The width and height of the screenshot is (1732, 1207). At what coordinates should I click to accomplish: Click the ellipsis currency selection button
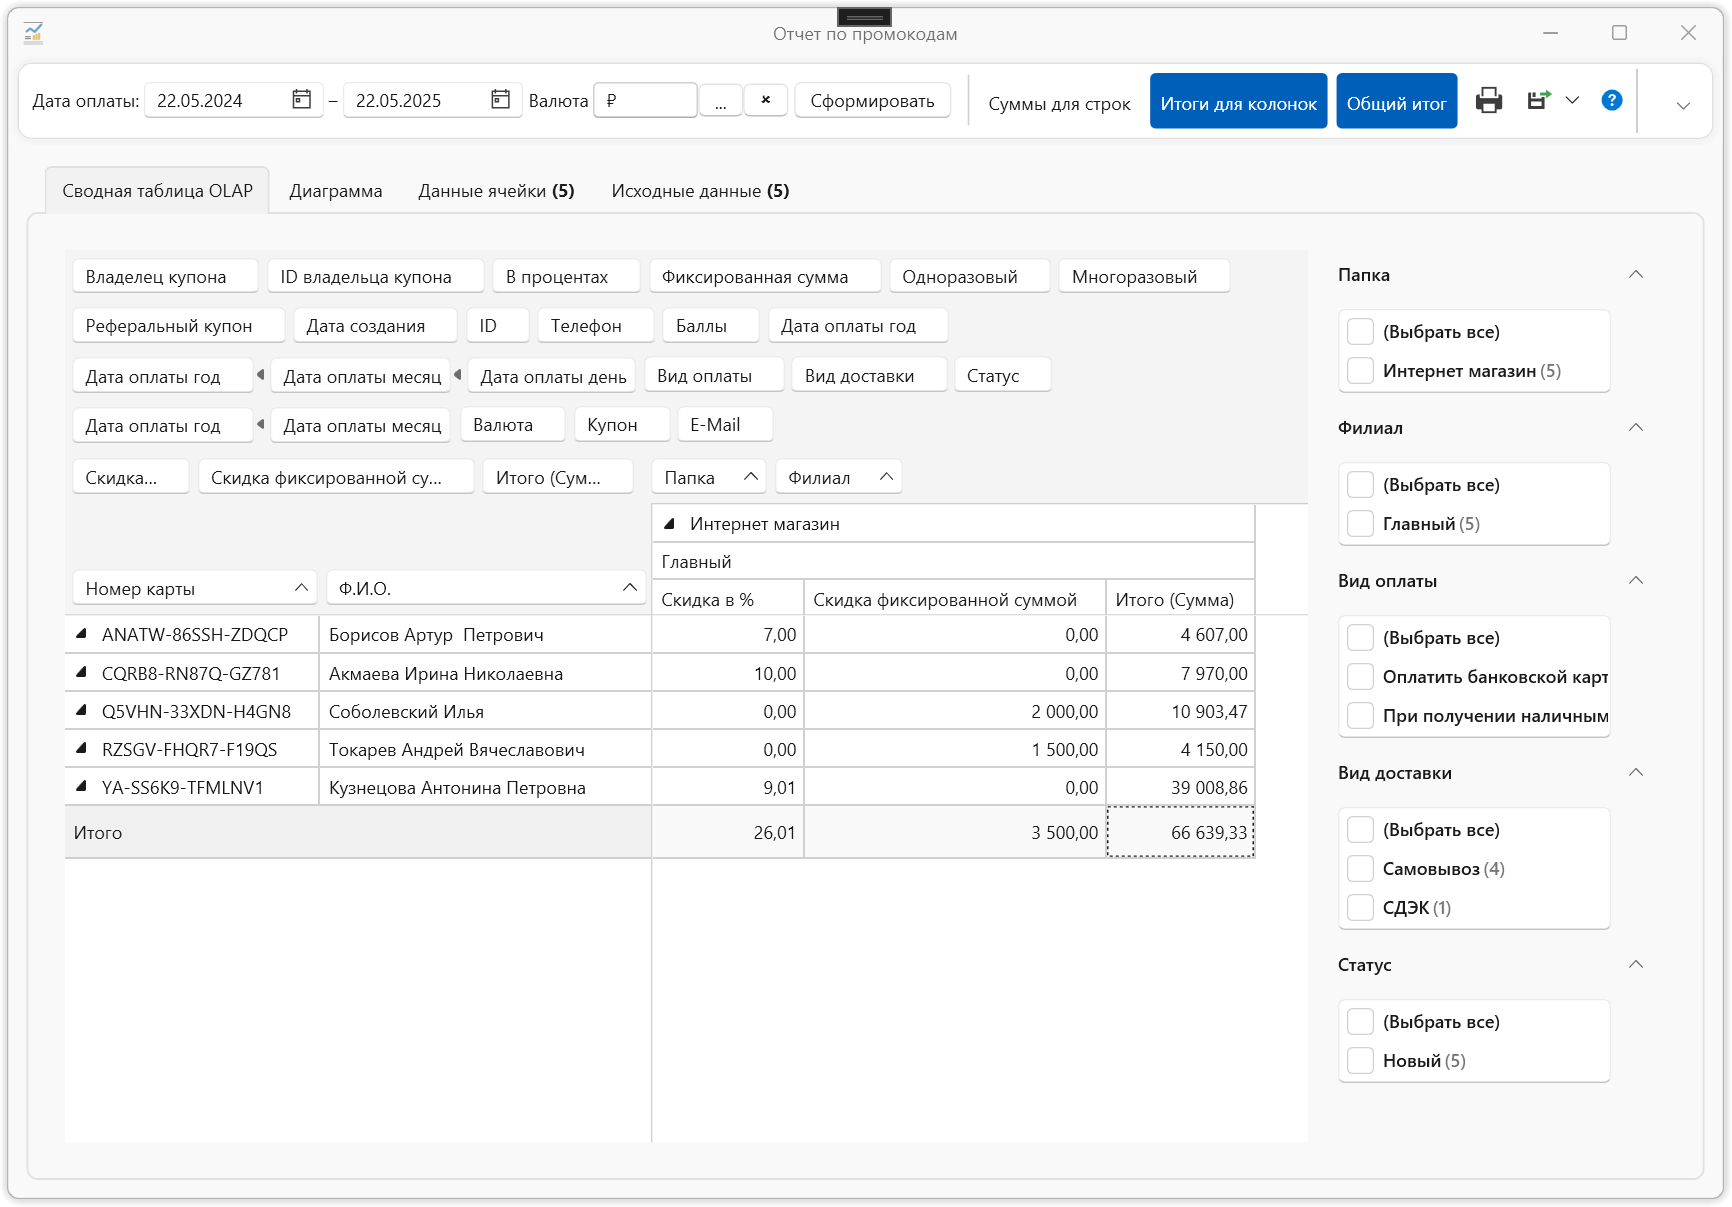pos(720,100)
